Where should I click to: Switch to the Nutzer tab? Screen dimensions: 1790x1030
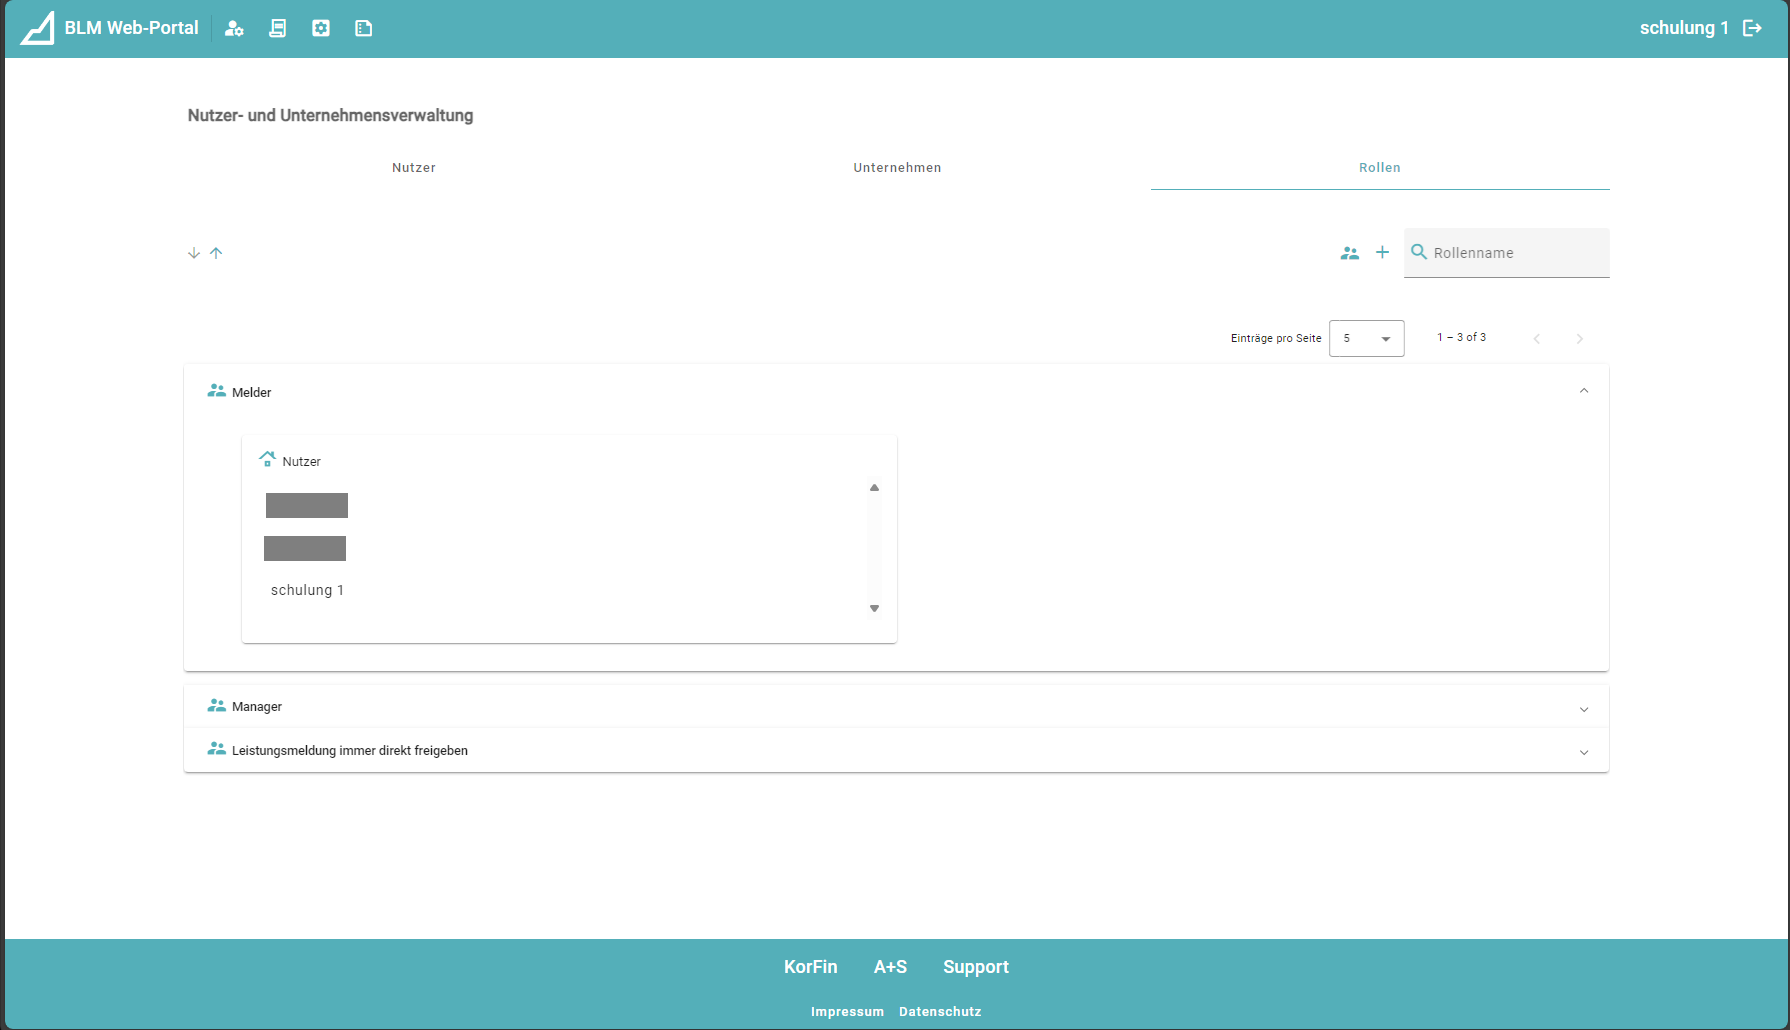tap(414, 168)
